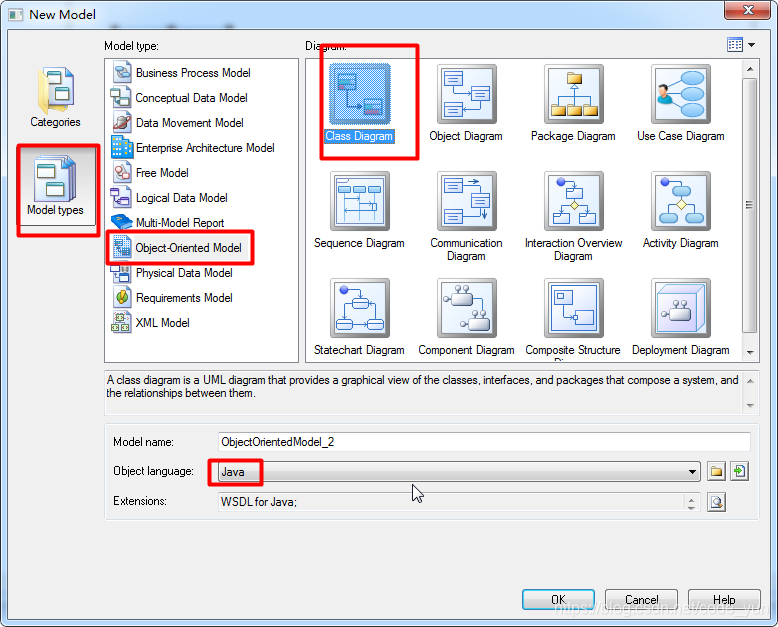The image size is (778, 627).
Task: Select Physical Data Model text
Action: [184, 273]
